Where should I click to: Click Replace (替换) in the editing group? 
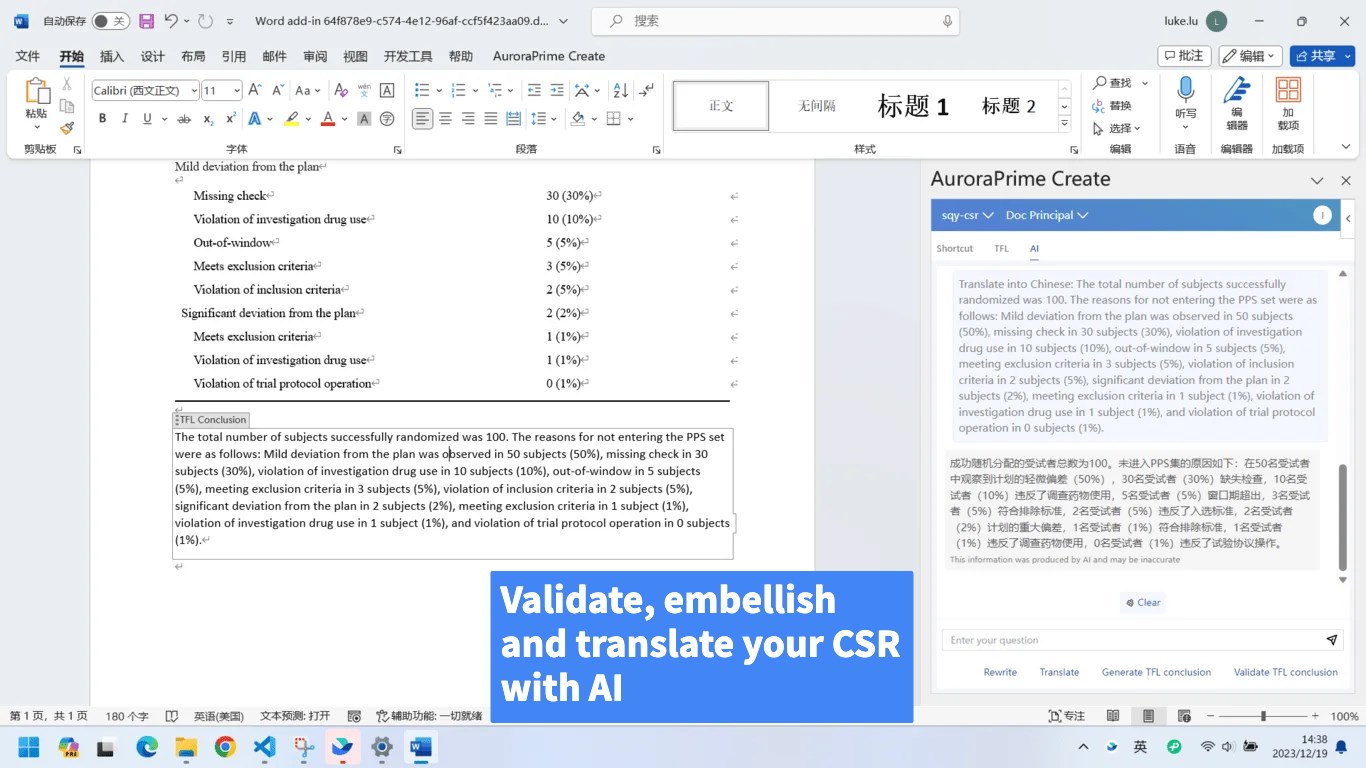click(x=1112, y=106)
